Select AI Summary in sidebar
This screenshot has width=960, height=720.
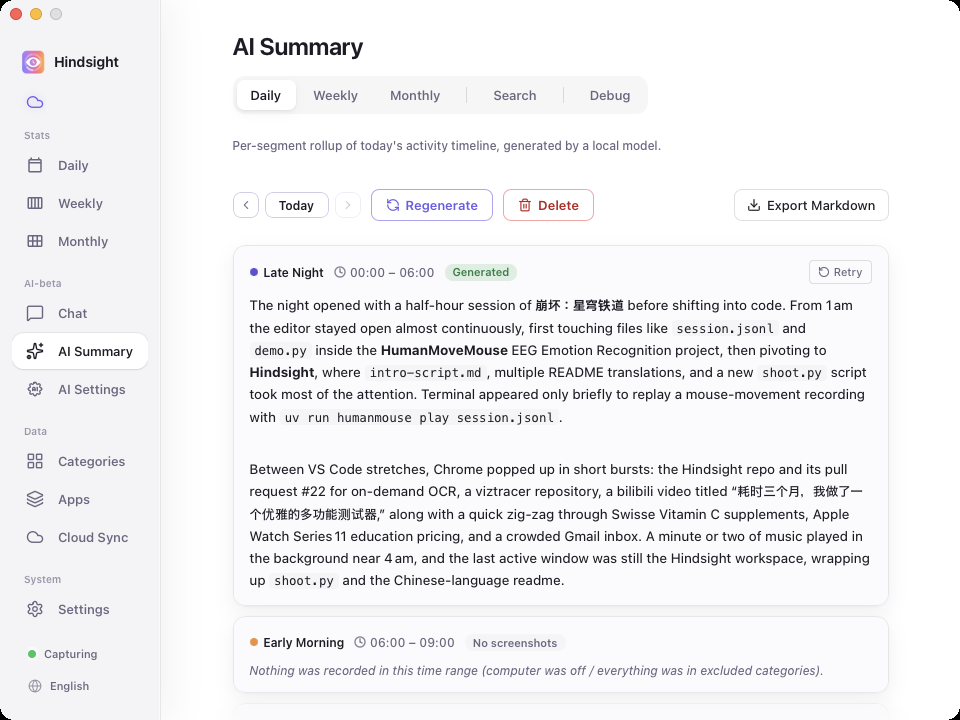80,351
